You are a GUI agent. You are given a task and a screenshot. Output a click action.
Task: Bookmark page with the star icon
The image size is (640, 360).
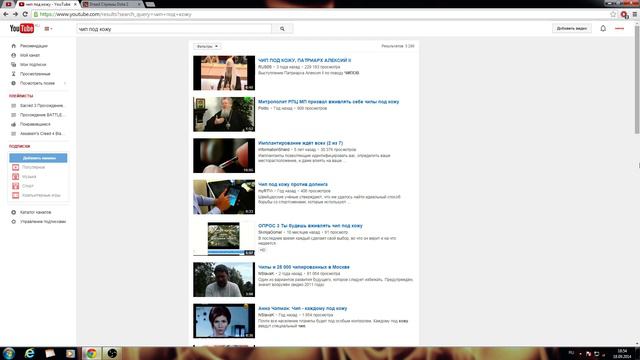coord(613,14)
